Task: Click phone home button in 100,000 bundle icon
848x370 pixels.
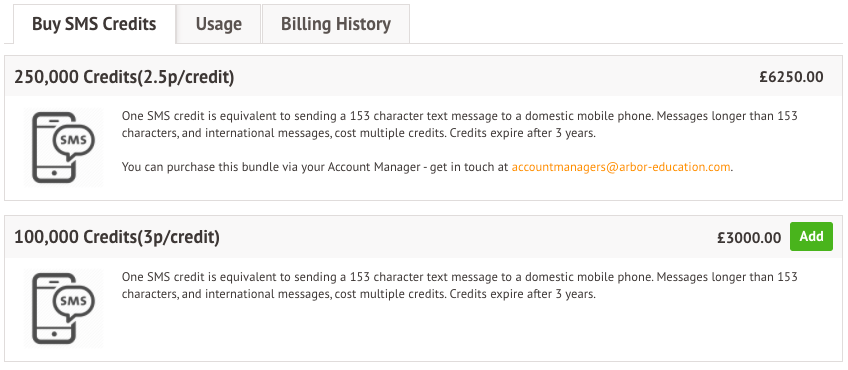Action: [54, 334]
